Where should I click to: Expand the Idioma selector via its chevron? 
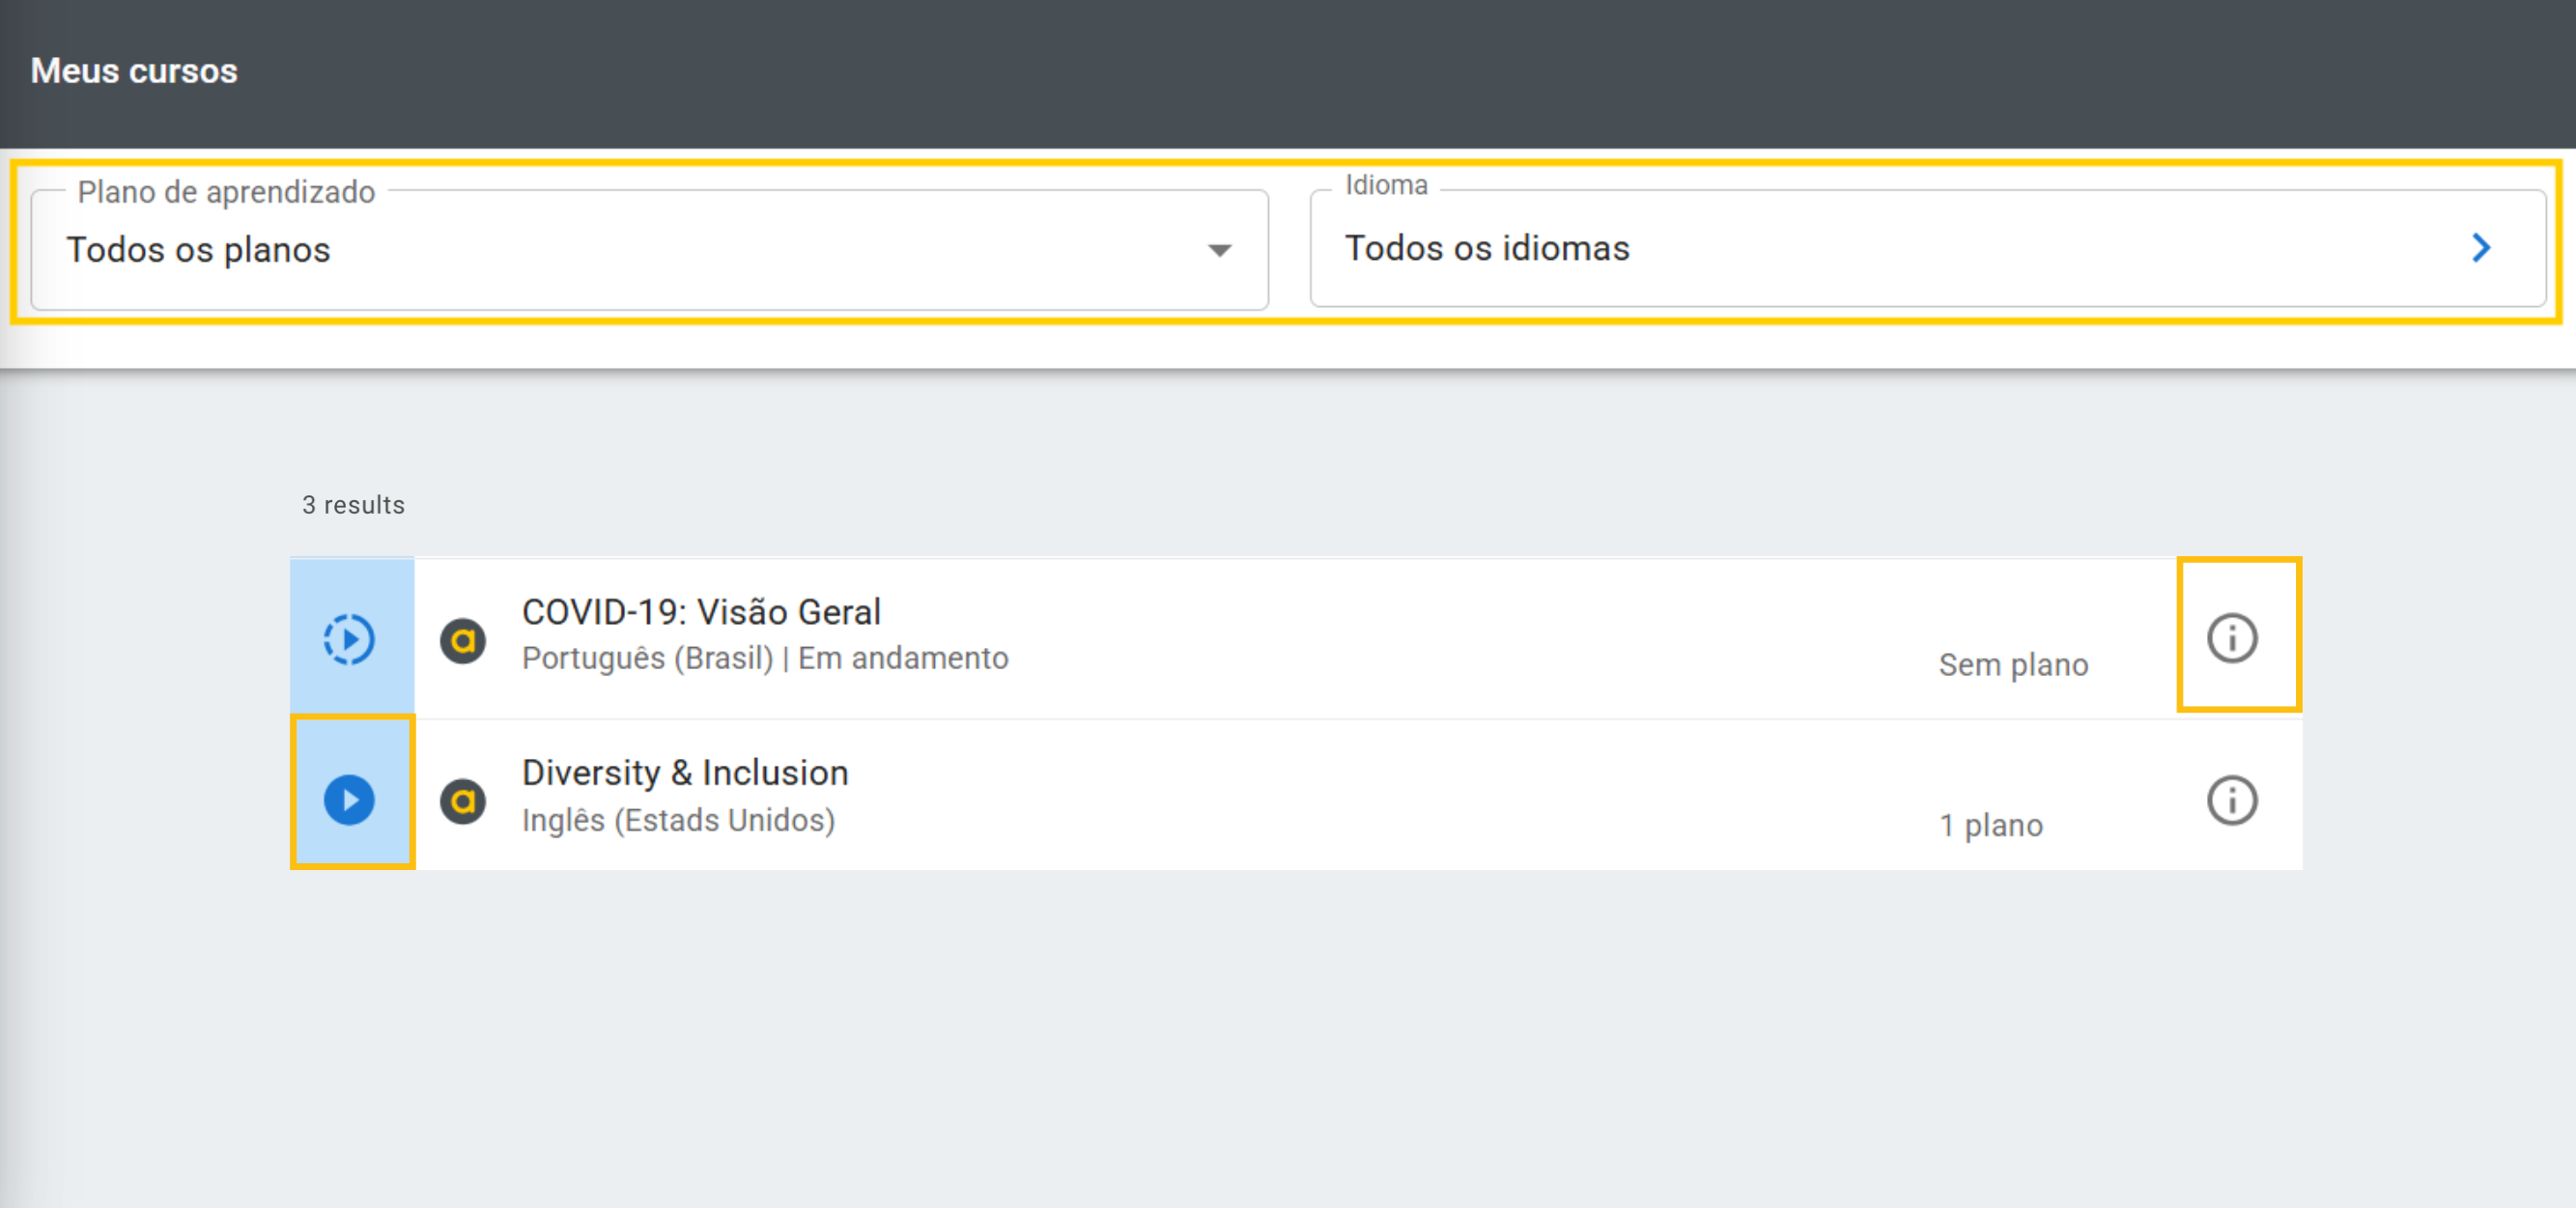(2480, 248)
